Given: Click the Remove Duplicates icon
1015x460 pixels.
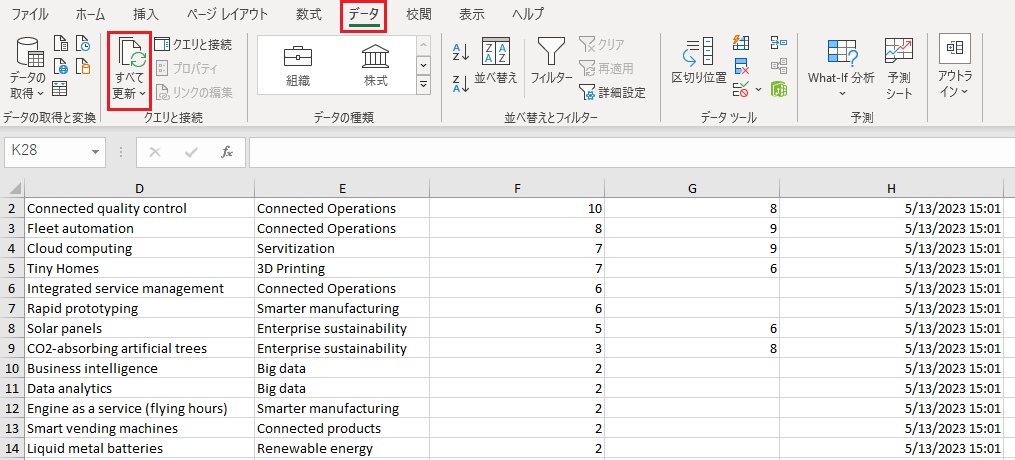Looking at the screenshot, I should [741, 66].
